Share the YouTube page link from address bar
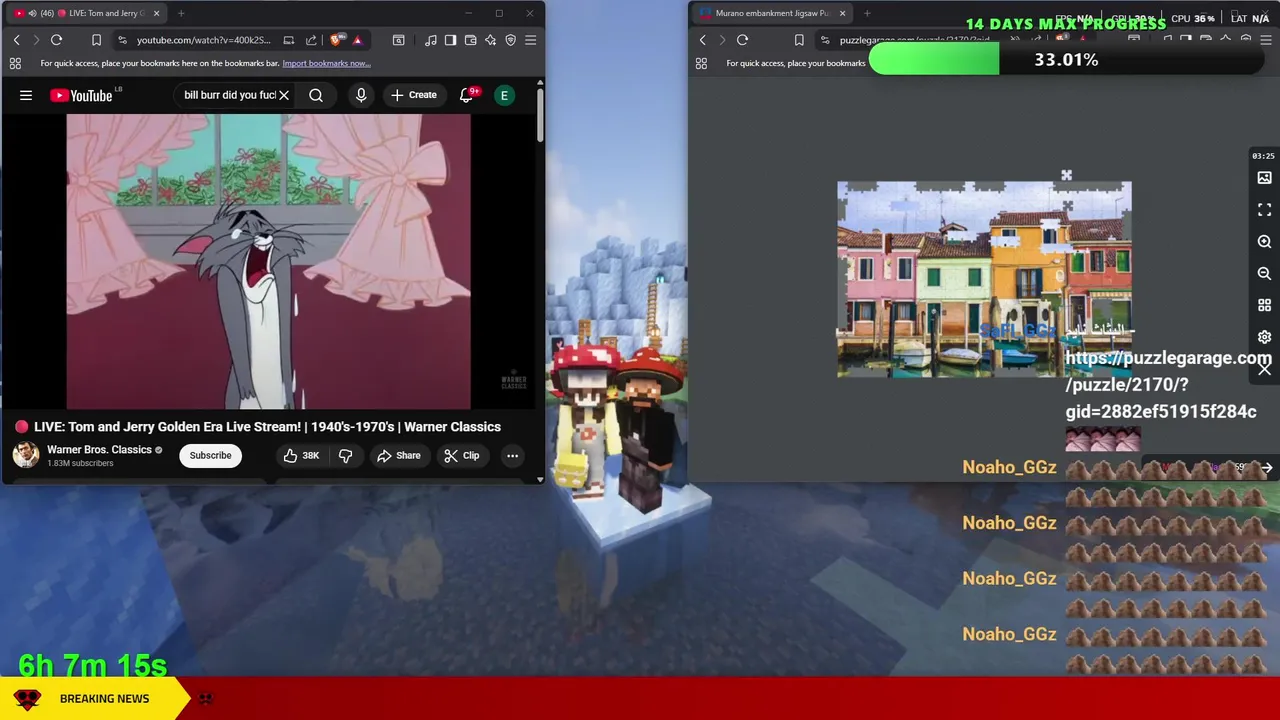The image size is (1280, 720). pos(311,40)
